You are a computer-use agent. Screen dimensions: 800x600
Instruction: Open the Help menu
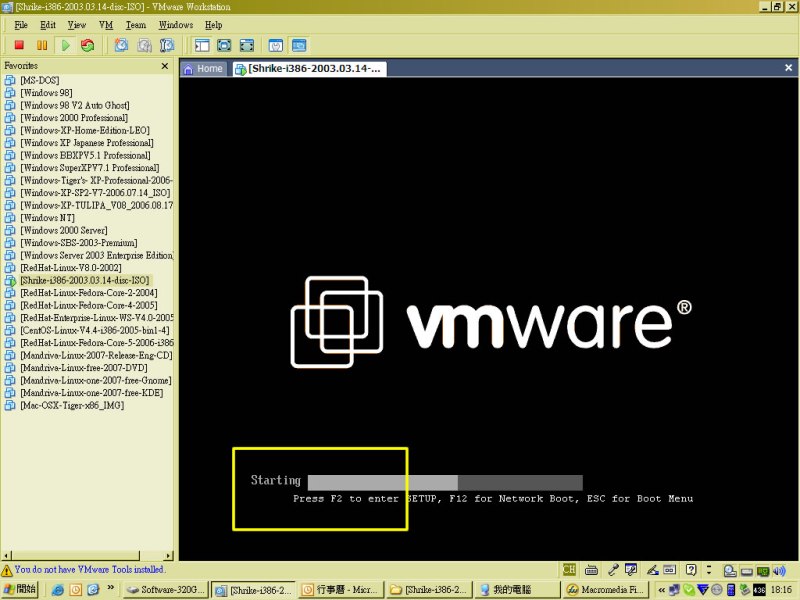click(214, 25)
